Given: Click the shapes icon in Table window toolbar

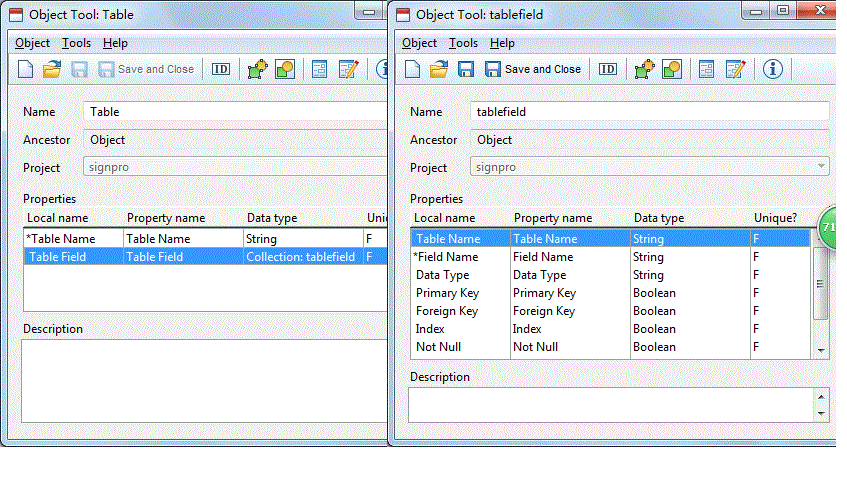Looking at the screenshot, I should point(285,69).
